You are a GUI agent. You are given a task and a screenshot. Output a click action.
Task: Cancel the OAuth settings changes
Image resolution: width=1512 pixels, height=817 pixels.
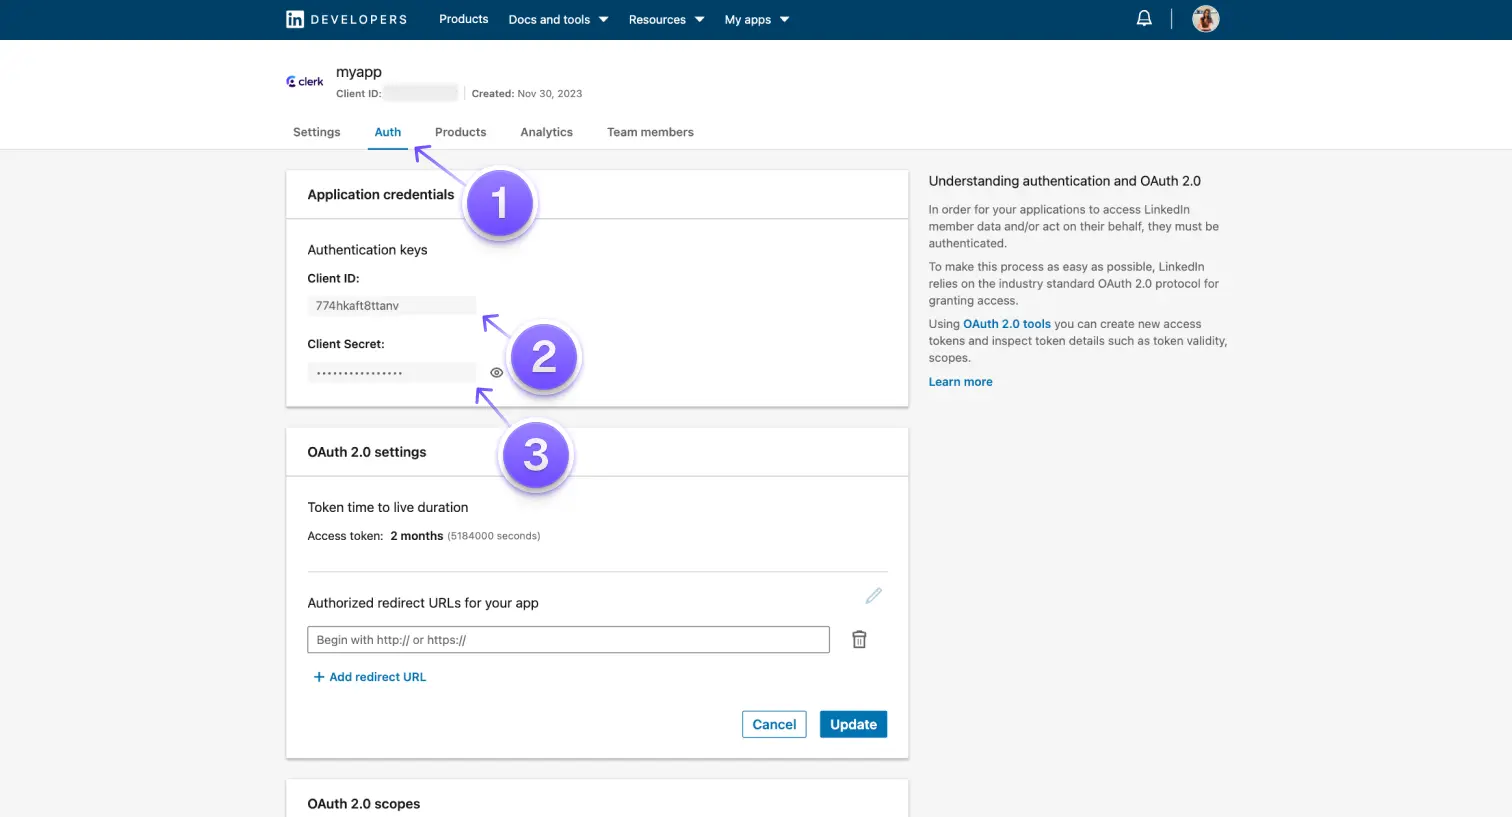click(x=773, y=723)
